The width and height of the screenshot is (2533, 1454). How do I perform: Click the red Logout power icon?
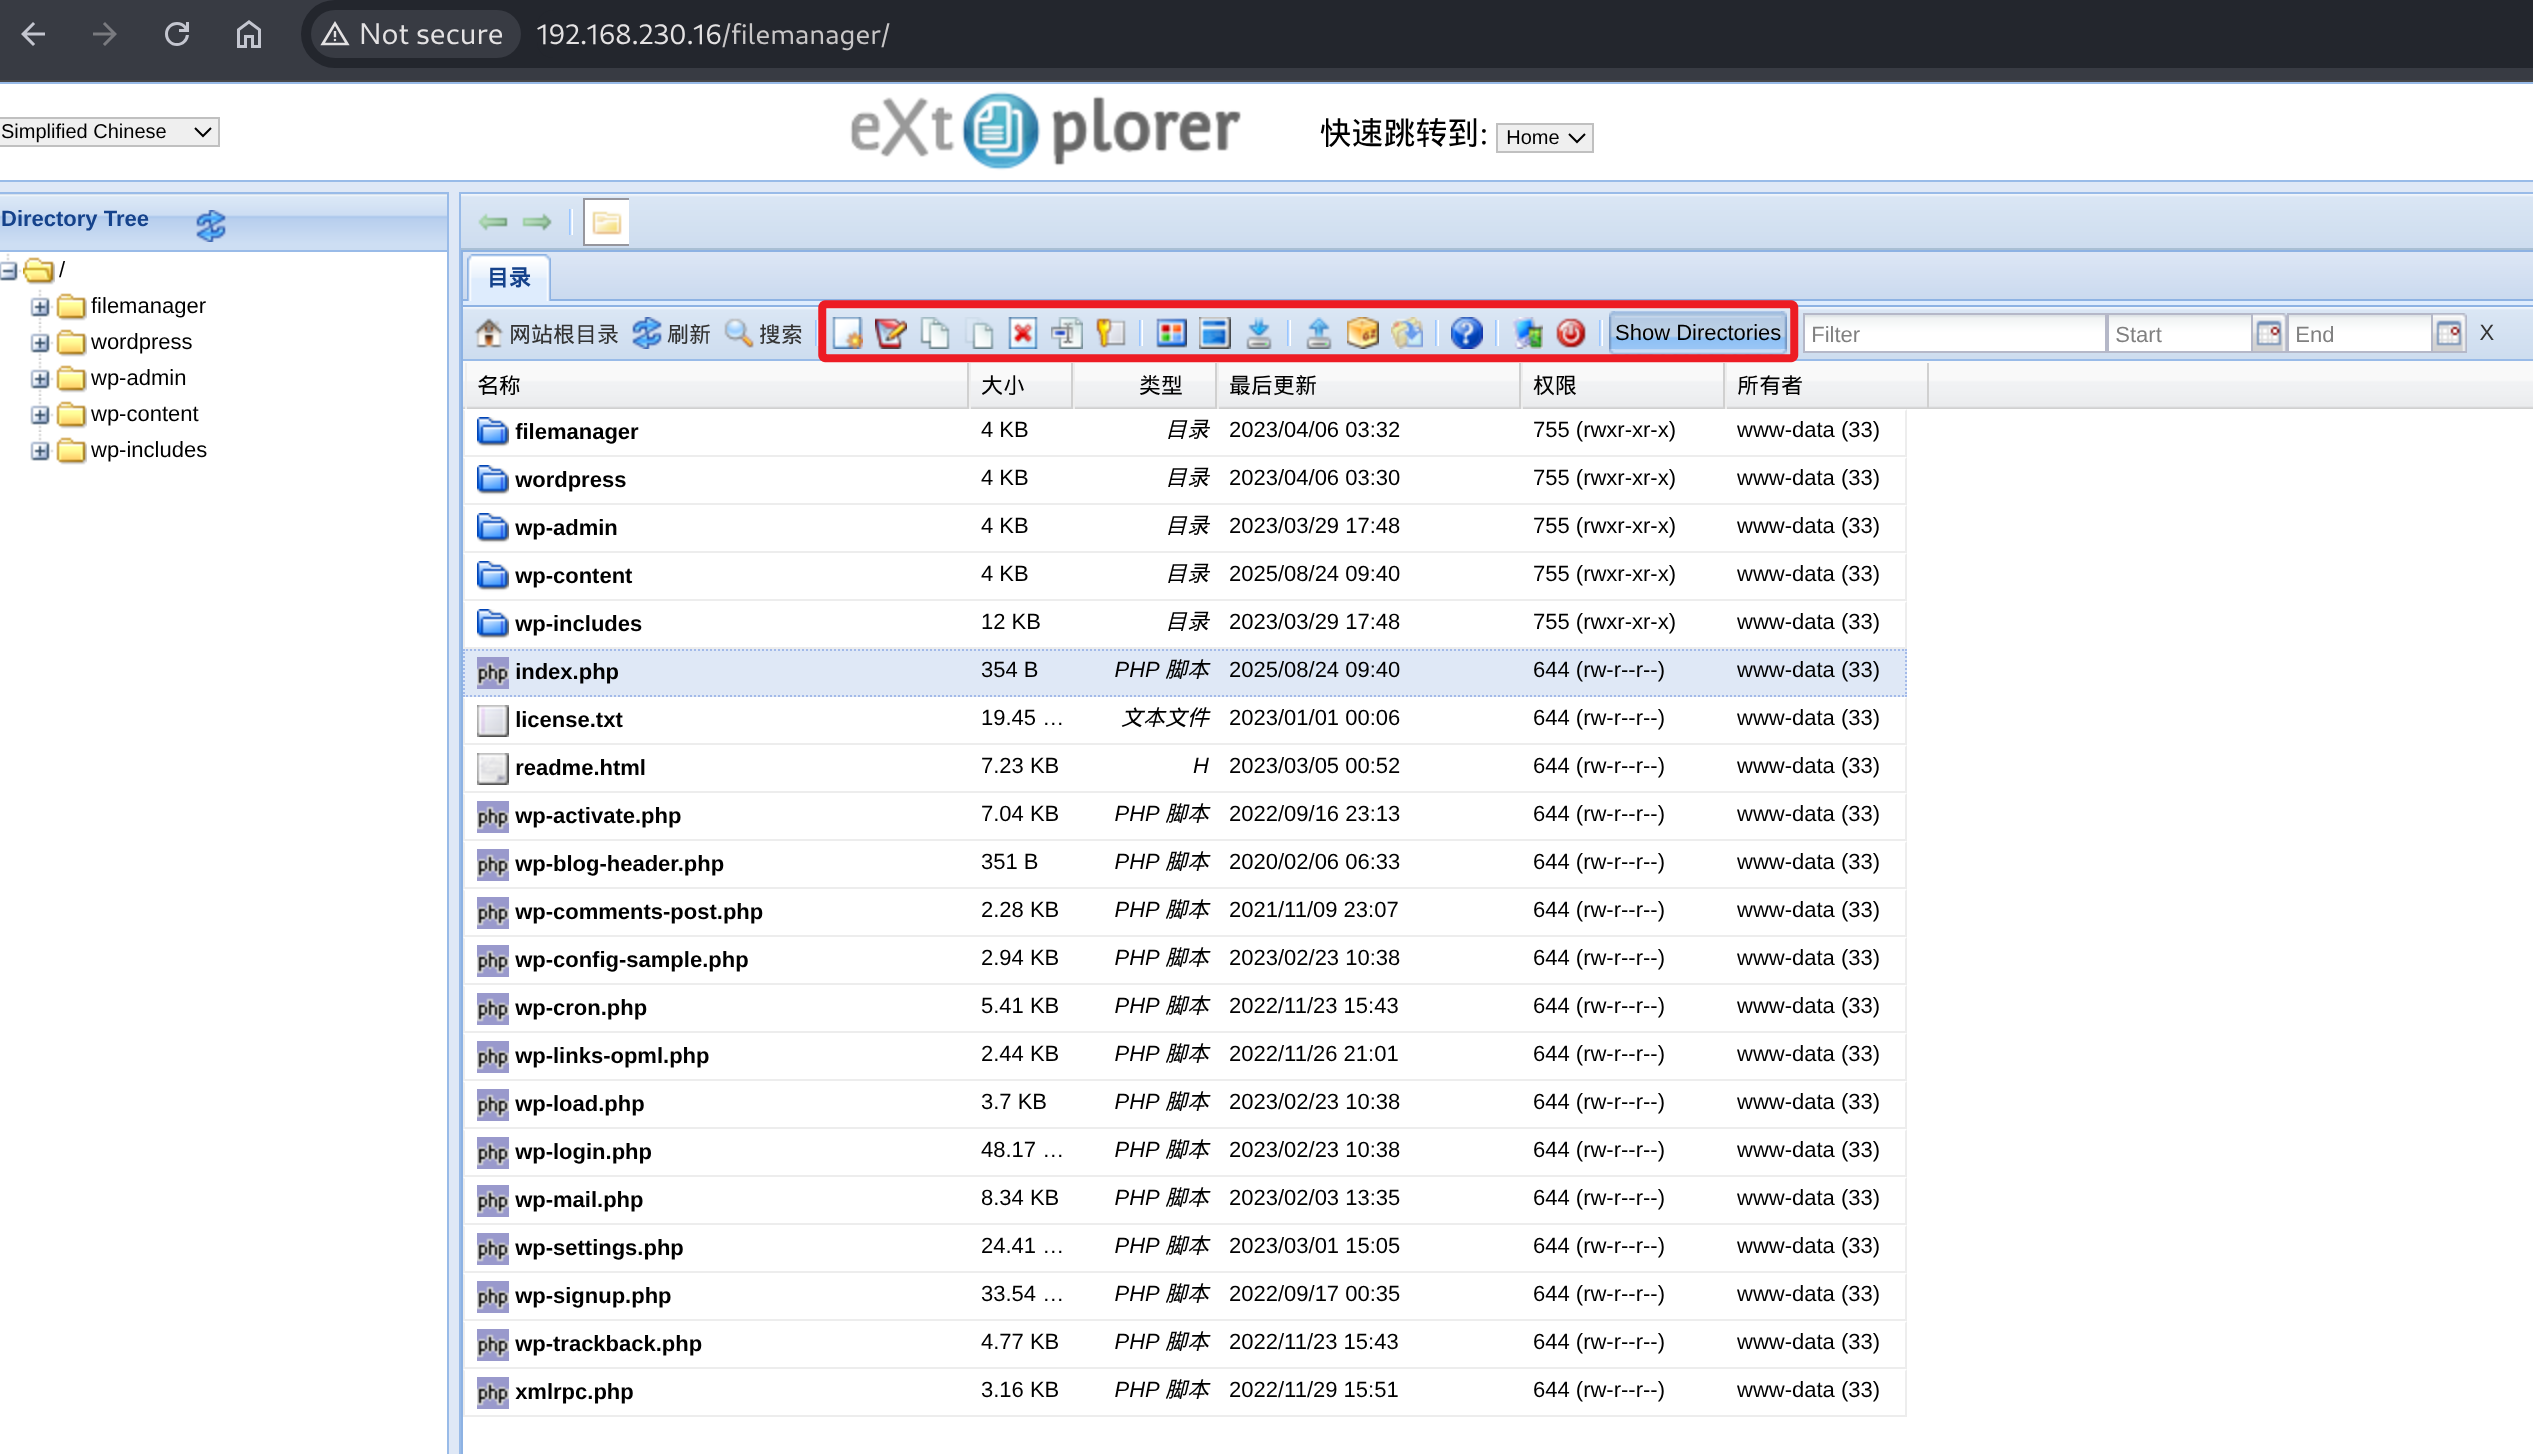(1570, 333)
